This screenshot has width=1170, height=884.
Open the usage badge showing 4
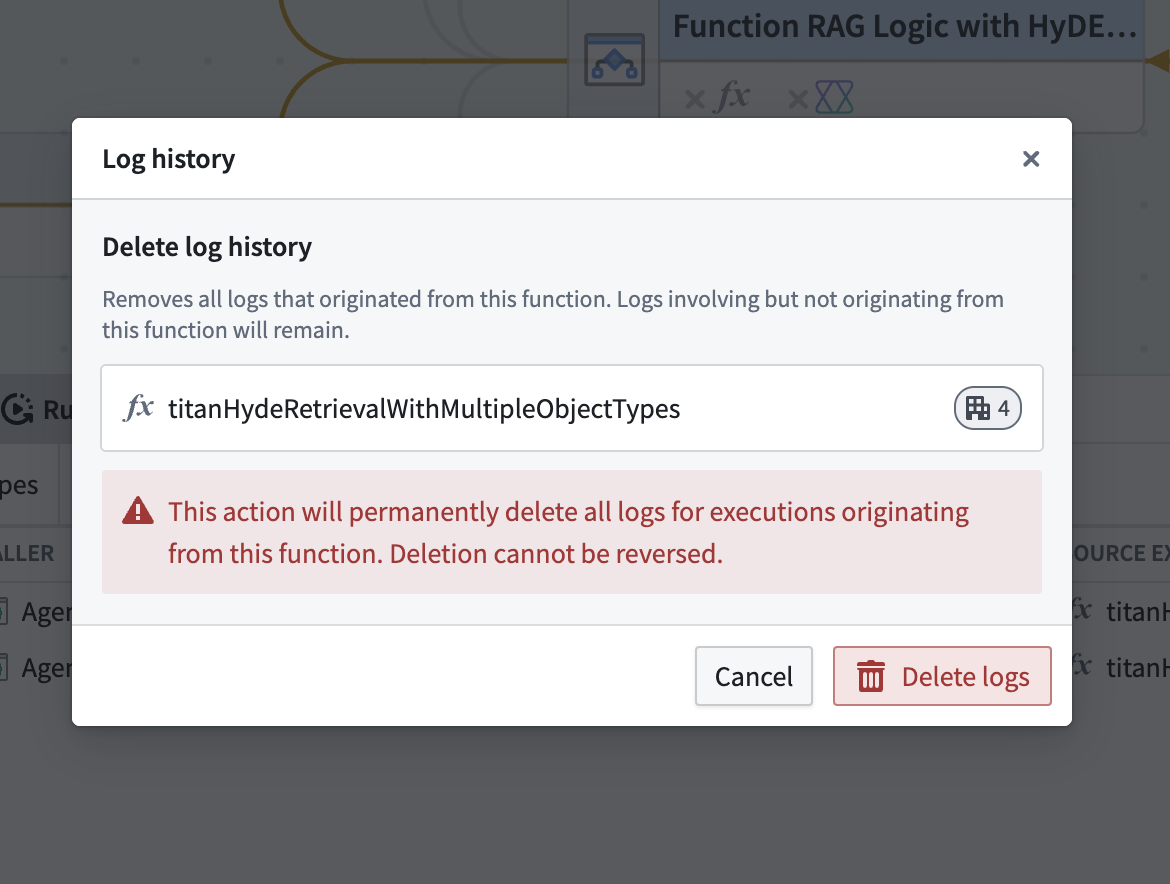tap(987, 408)
